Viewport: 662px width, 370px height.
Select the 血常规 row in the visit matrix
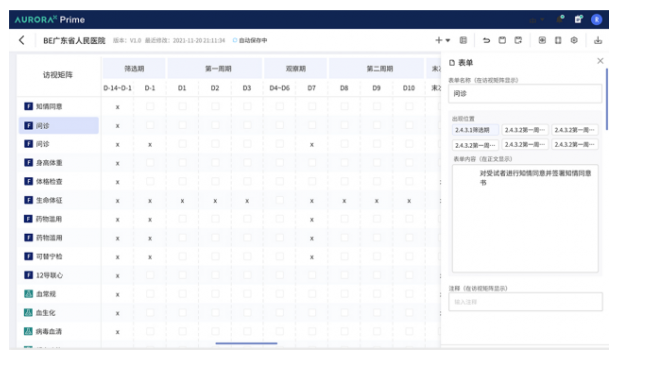(59, 294)
